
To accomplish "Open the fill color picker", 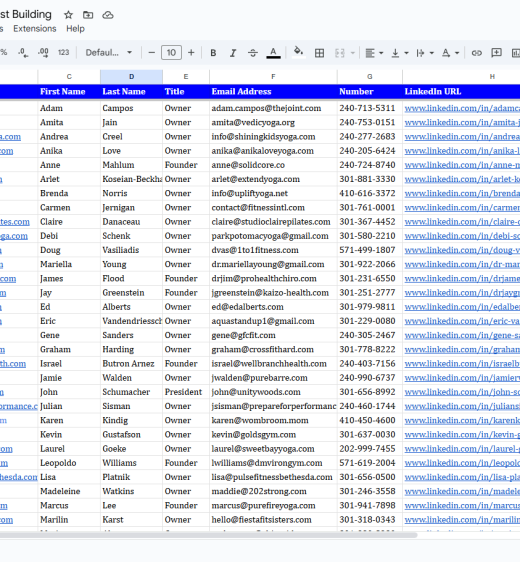I will 298,52.
